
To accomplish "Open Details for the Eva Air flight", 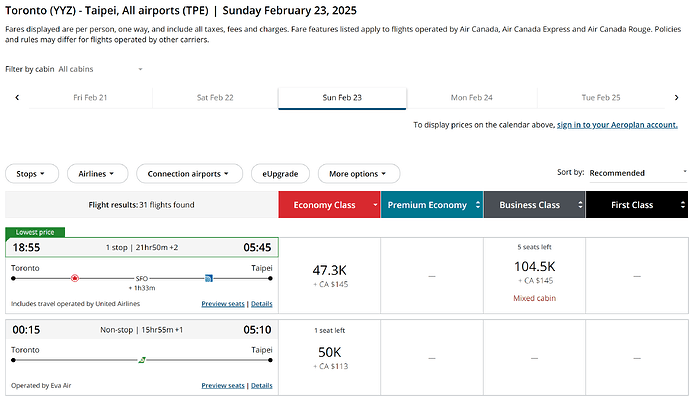I will coord(261,386).
